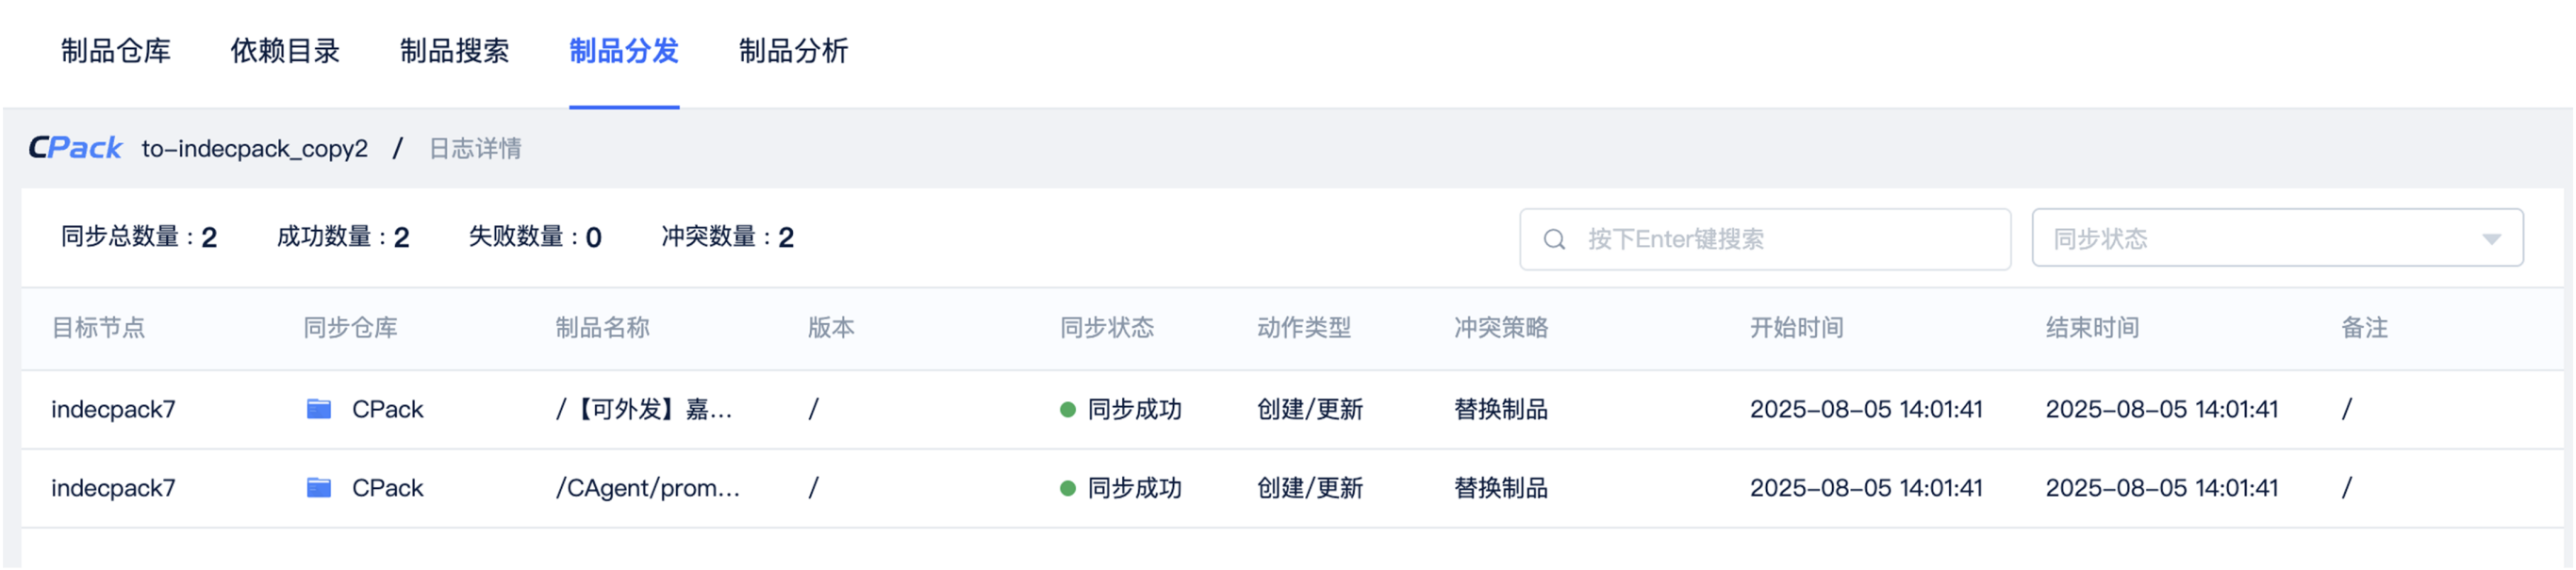Open the 依赖目录 tab

tap(285, 51)
